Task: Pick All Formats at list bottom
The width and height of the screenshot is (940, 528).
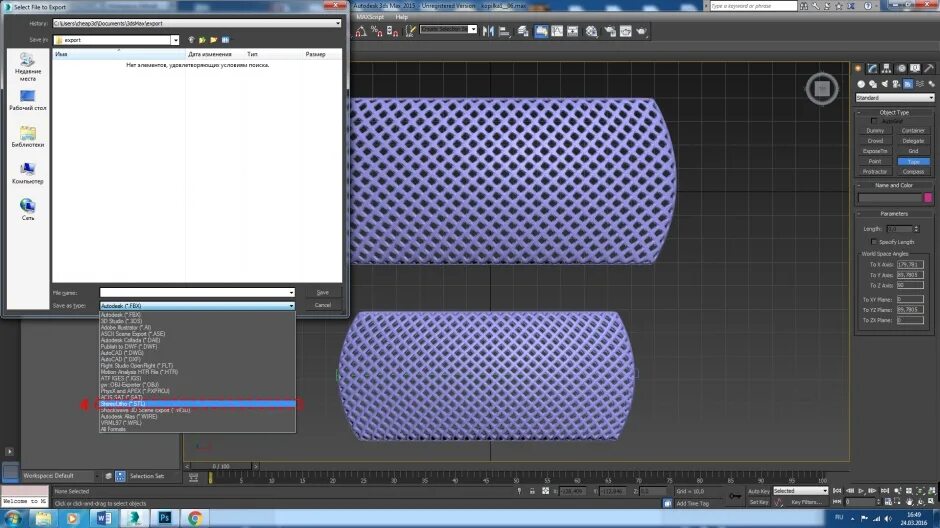Action: coord(197,429)
